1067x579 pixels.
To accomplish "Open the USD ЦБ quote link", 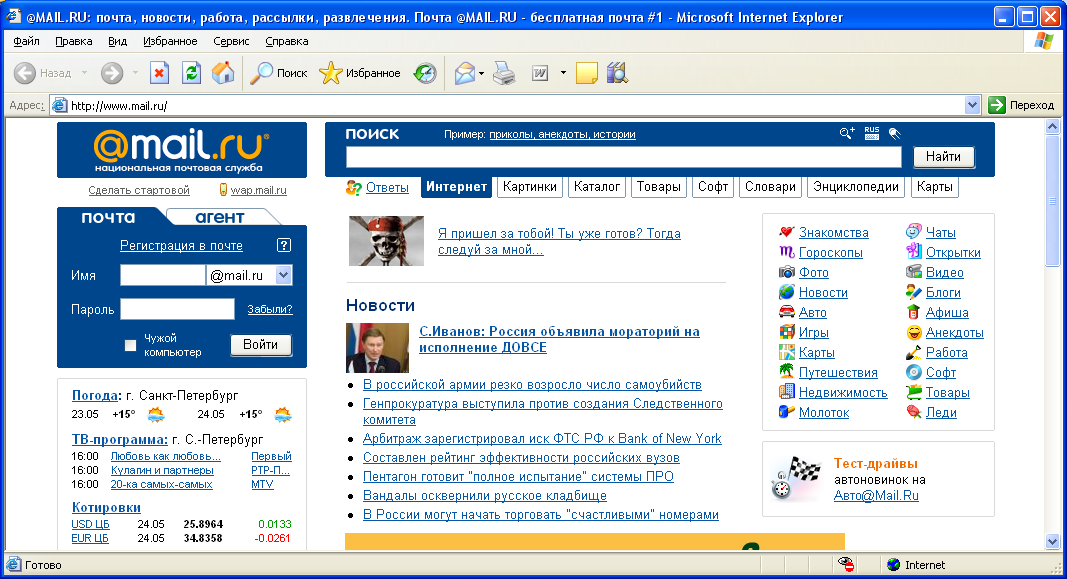I will [90, 524].
